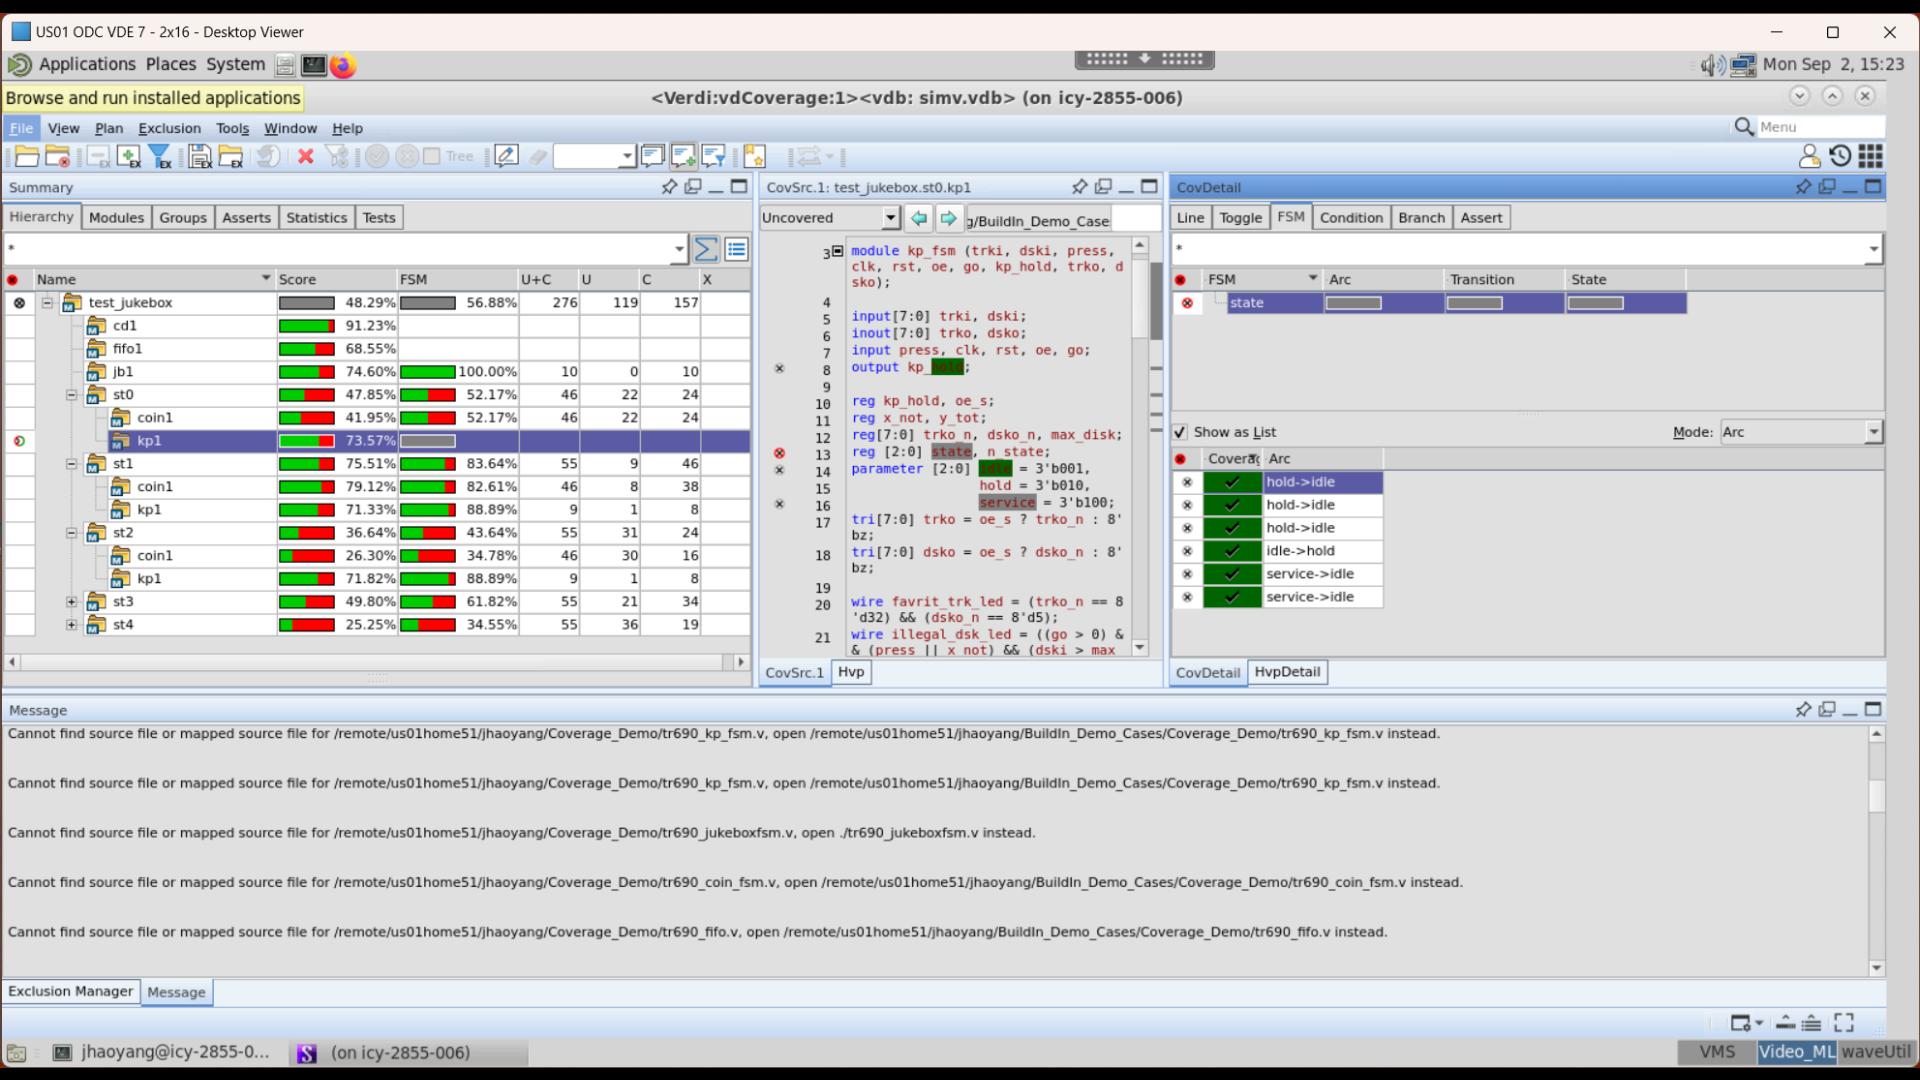Toggle exclusion marker on source line 13
Viewport: 1920px width, 1080px height.
(780, 453)
